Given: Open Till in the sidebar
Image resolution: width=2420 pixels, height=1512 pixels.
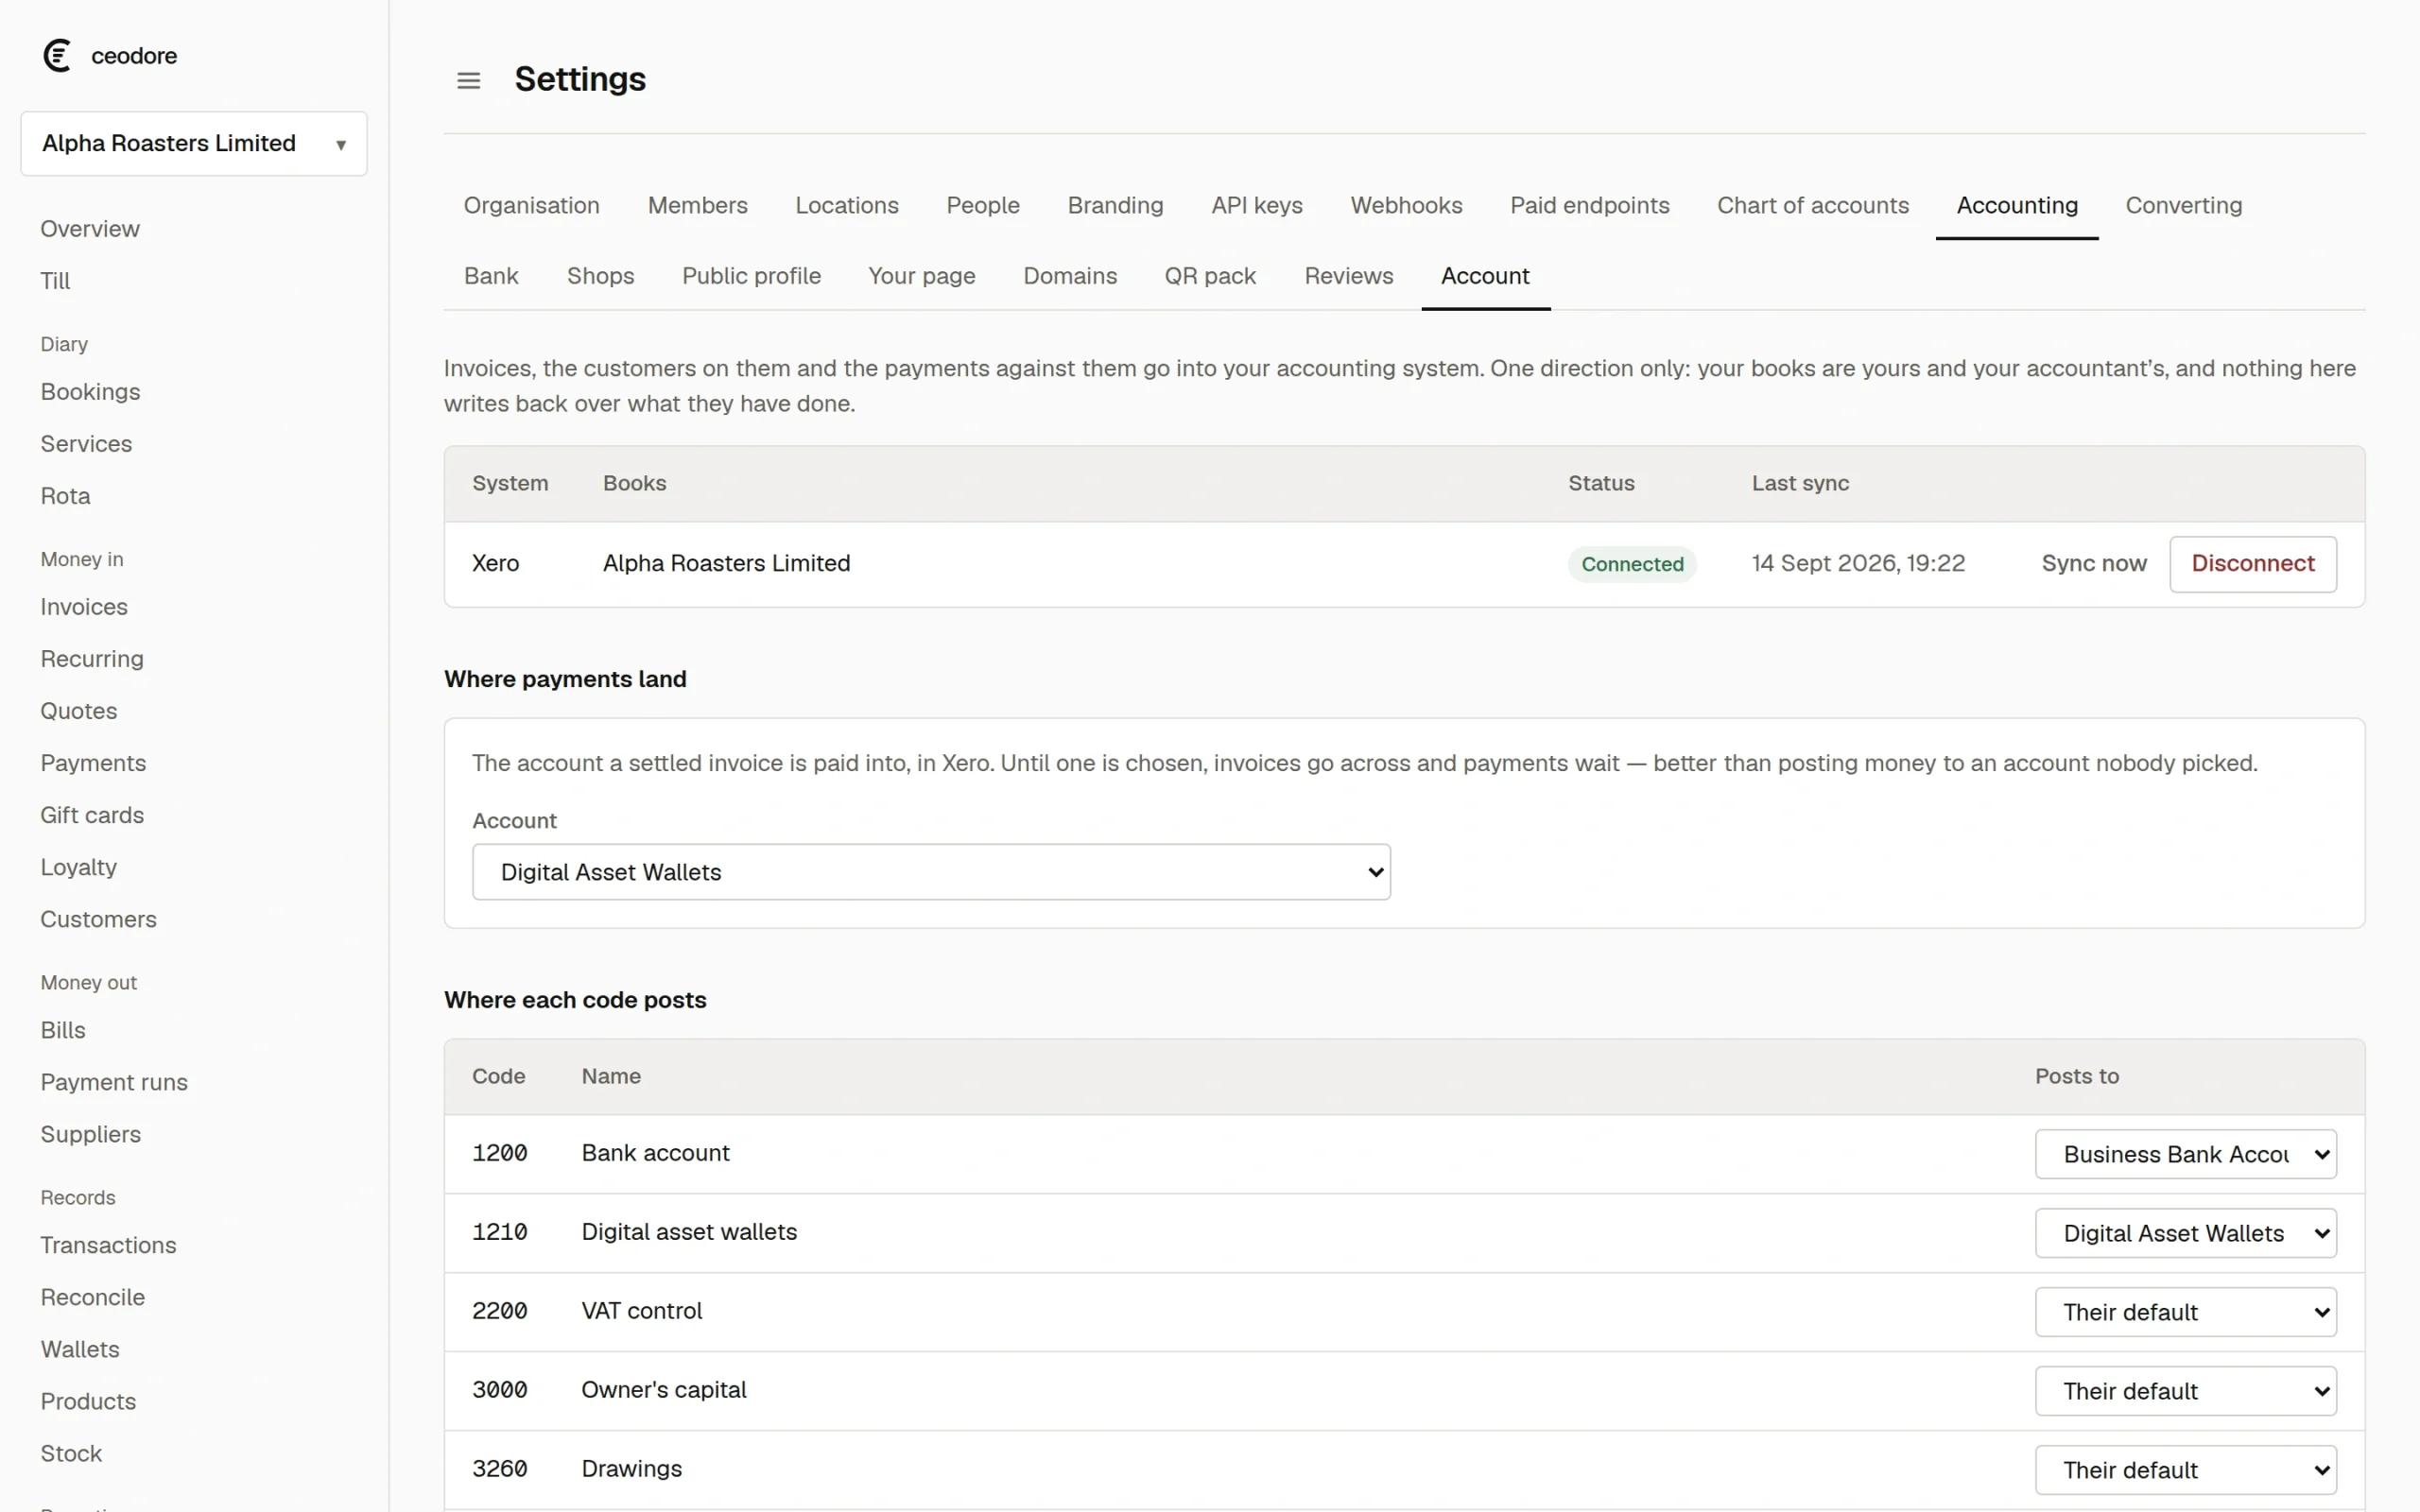Looking at the screenshot, I should (x=55, y=281).
